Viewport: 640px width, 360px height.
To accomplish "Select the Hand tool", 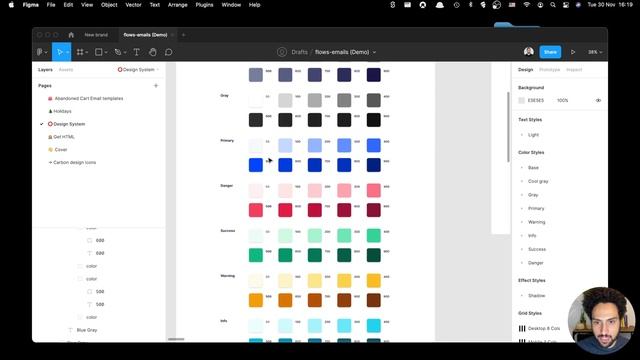I will tap(152, 52).
